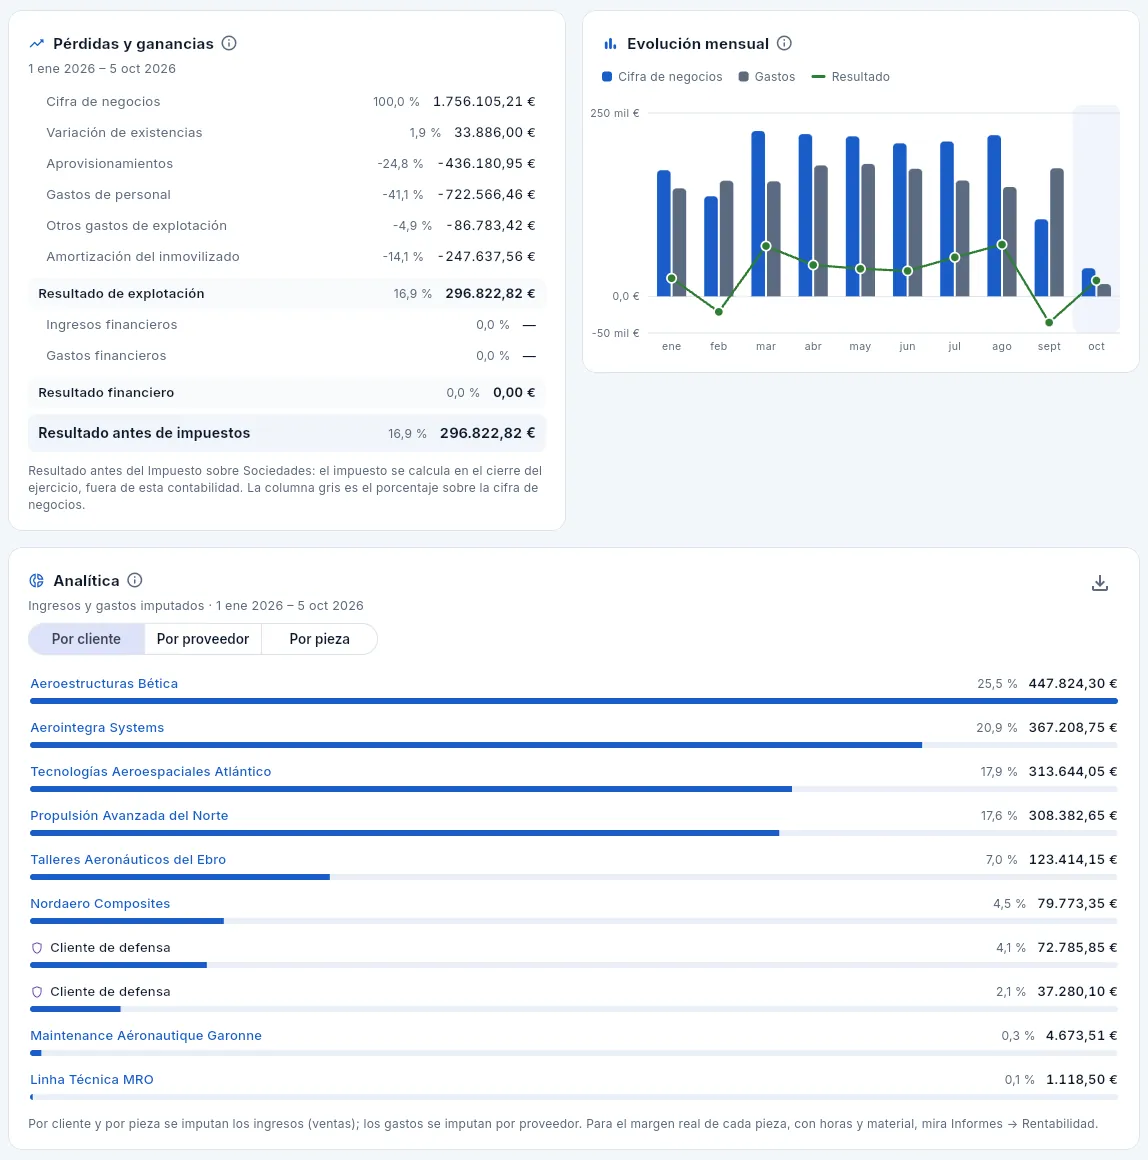Viewport: 1148px width, 1160px height.
Task: Click the trend line icon of Pérdidas y ganancias
Action: 36,44
